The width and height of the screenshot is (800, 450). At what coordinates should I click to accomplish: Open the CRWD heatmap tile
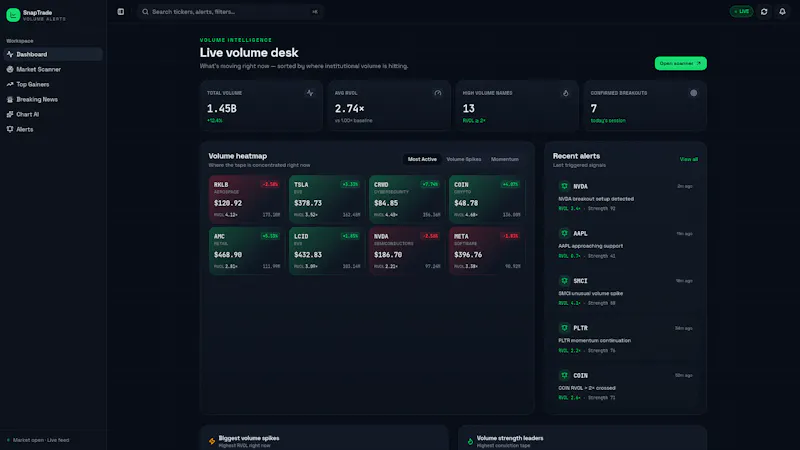tap(407, 199)
